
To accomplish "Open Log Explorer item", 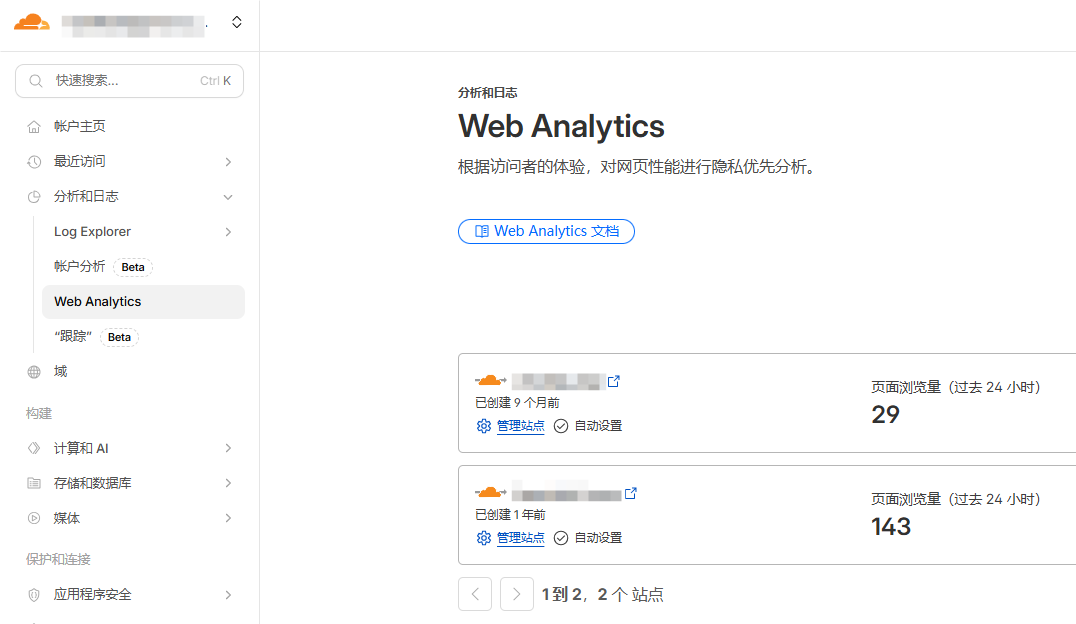I will 92,232.
